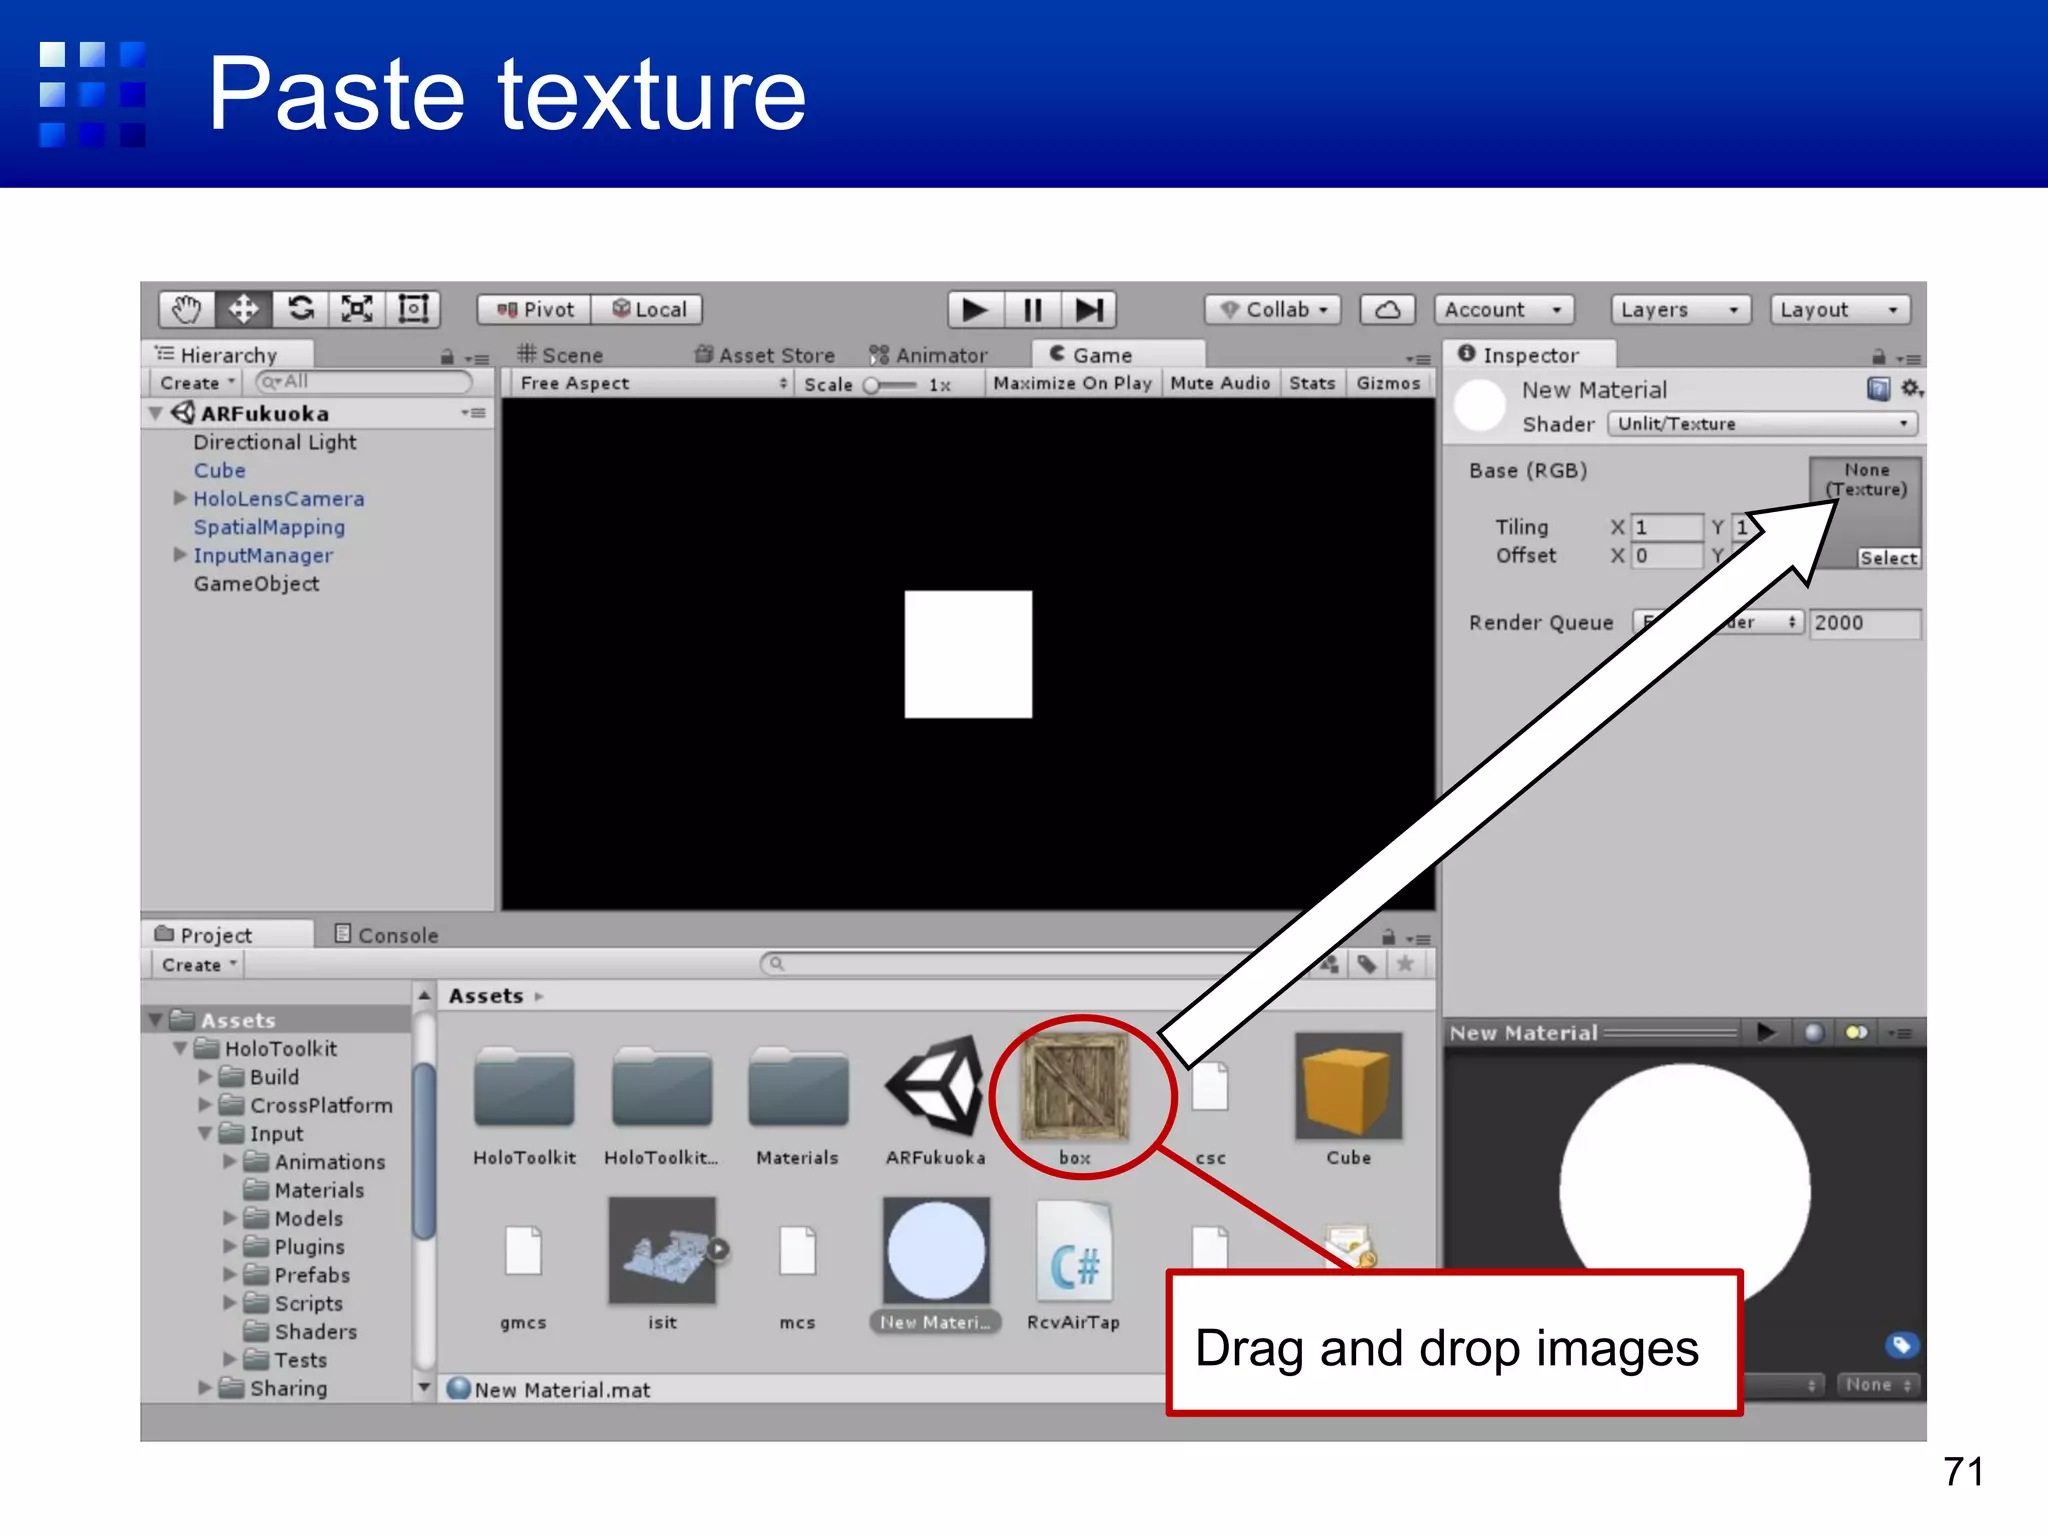Screen dimensions: 2048x1536
Task: Click the Offset X field
Action: click(1667, 556)
